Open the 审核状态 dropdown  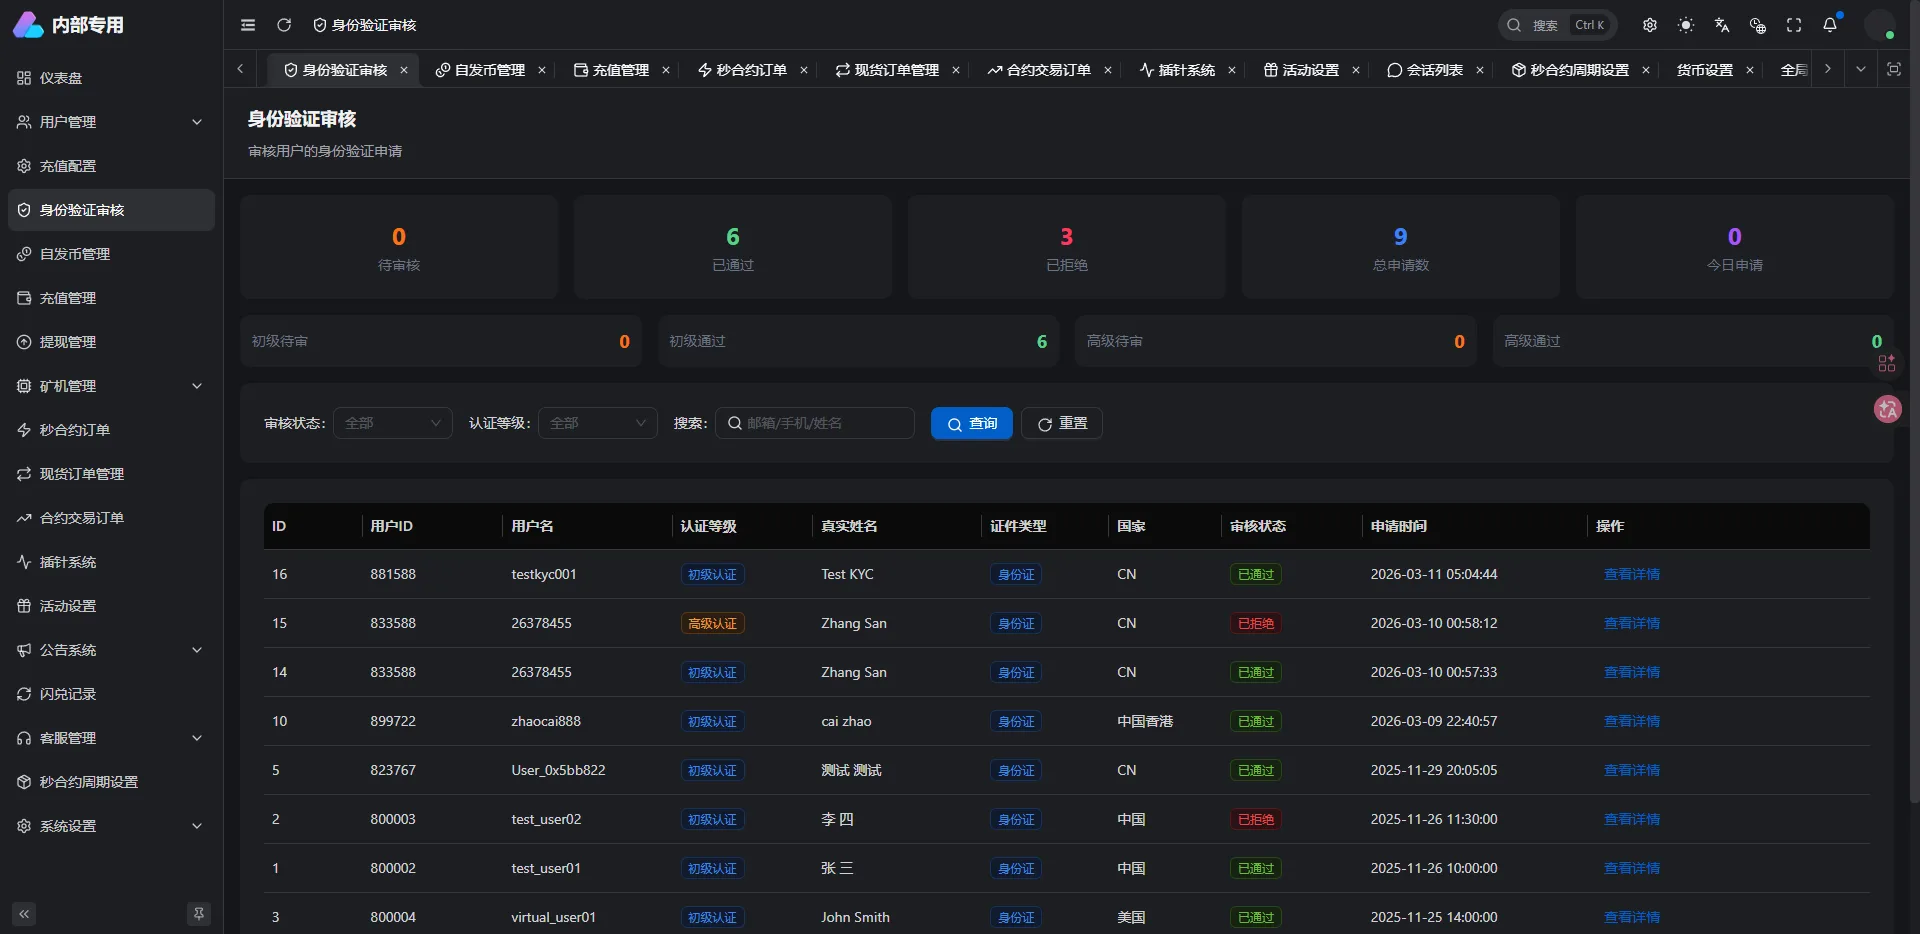coord(393,423)
